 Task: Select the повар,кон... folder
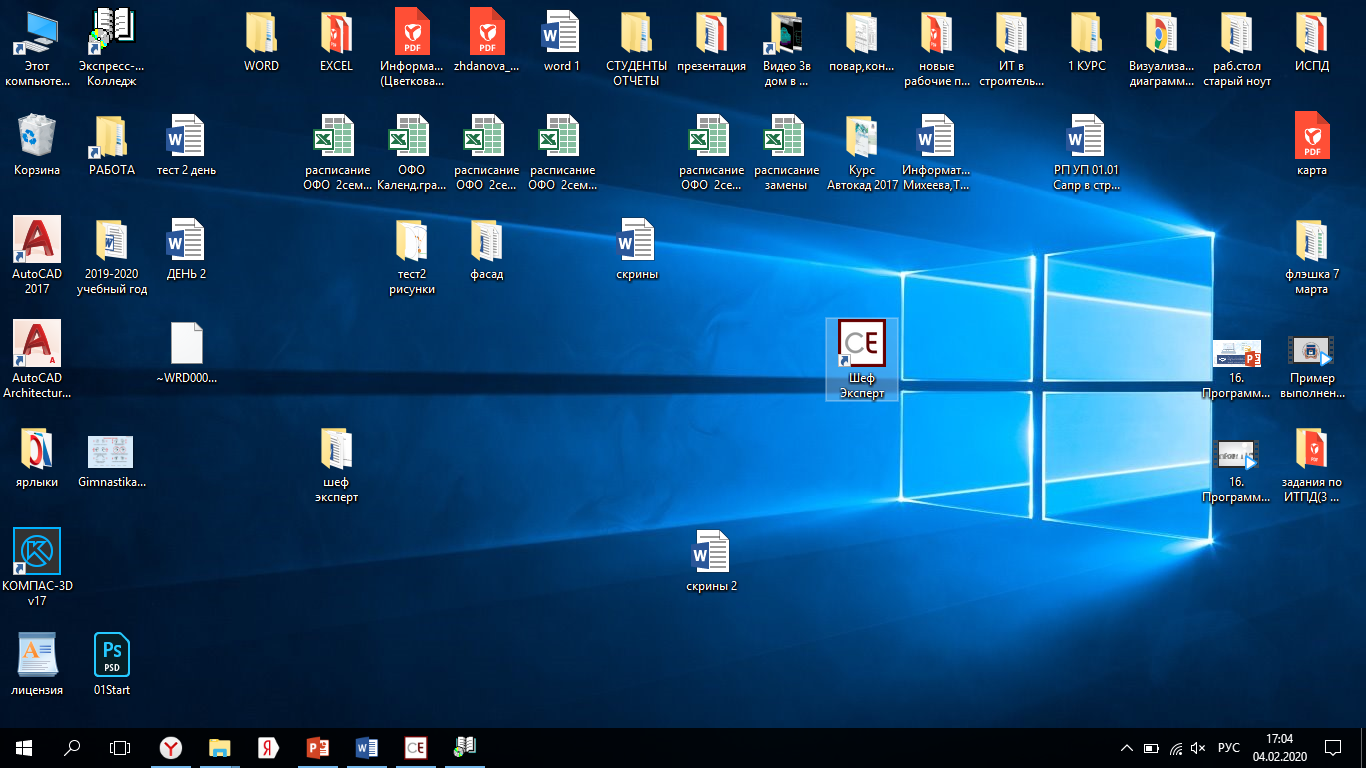862,42
